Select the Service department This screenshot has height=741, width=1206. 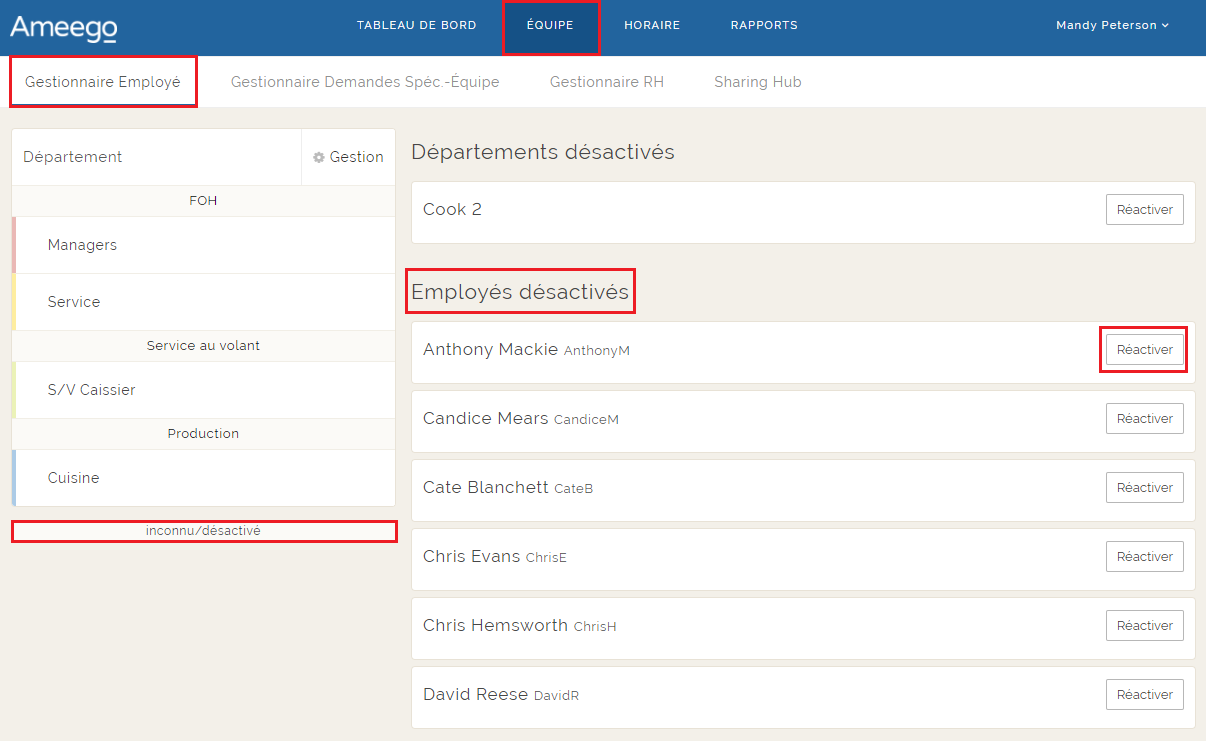74,302
